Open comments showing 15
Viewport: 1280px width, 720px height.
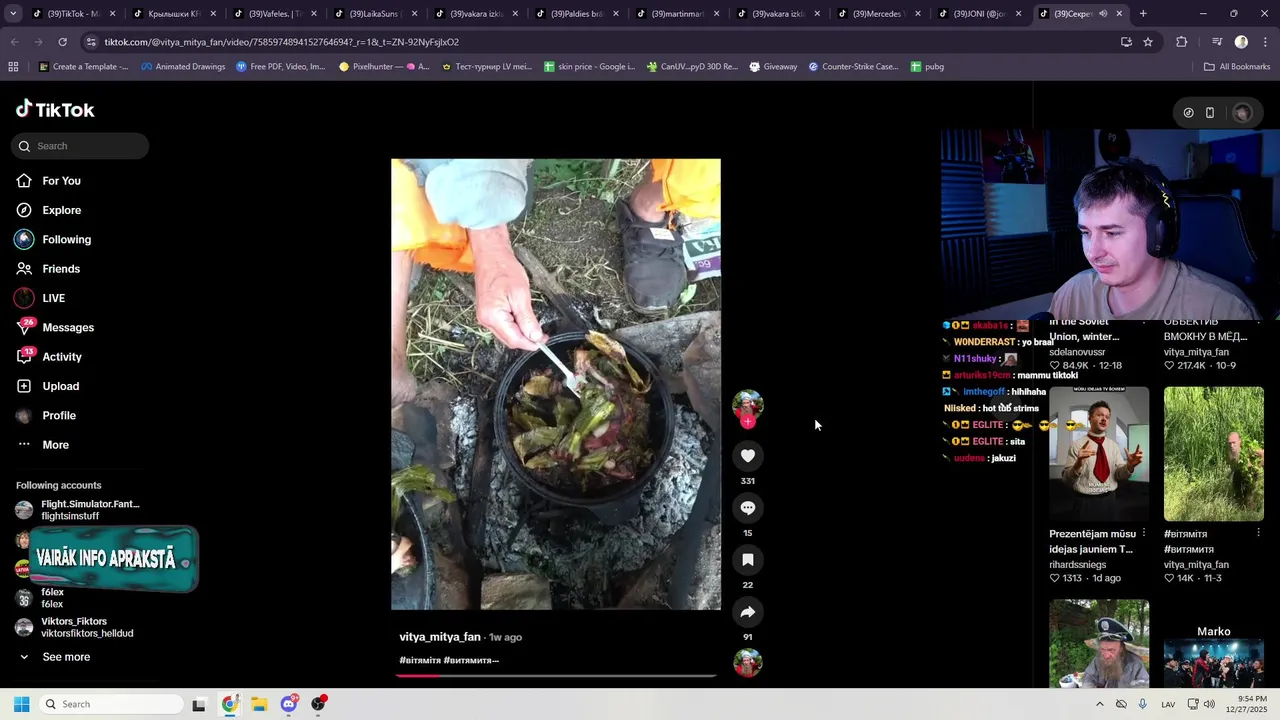(747, 508)
